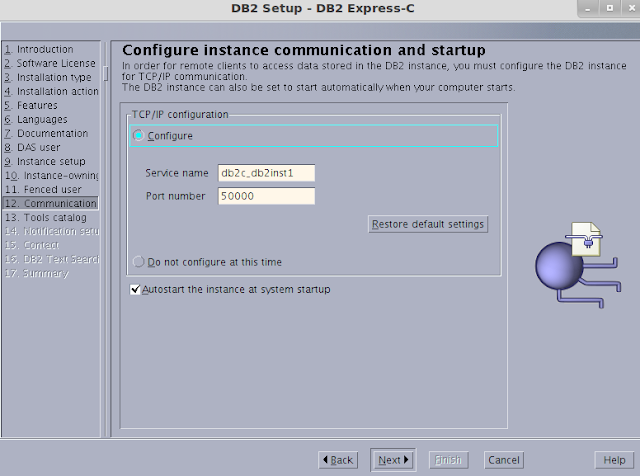The height and width of the screenshot is (476, 640).
Task: Open step 6 Languages
Action: pos(36,119)
